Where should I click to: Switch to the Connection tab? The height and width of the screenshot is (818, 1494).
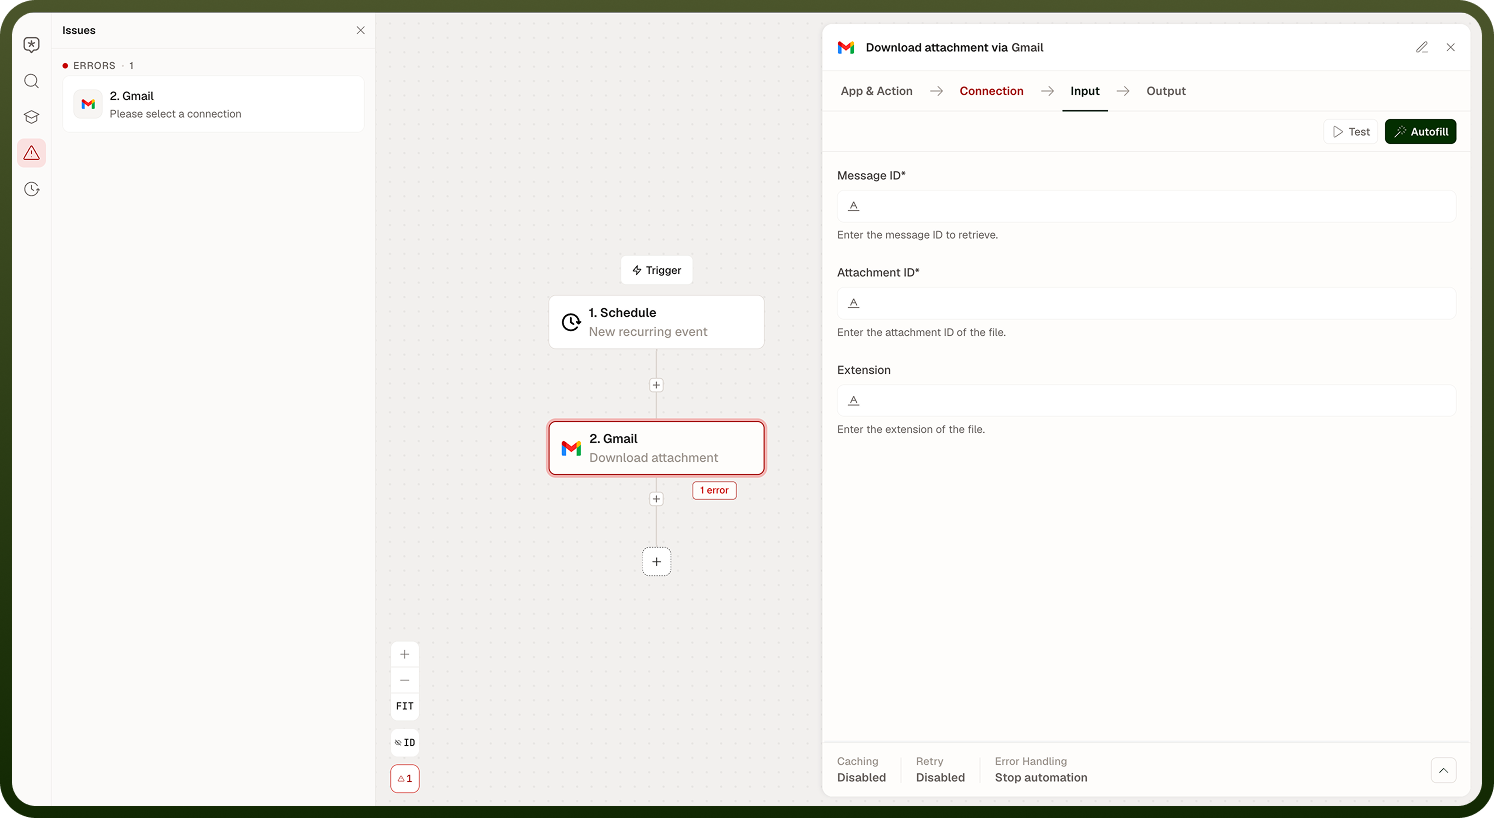(992, 91)
